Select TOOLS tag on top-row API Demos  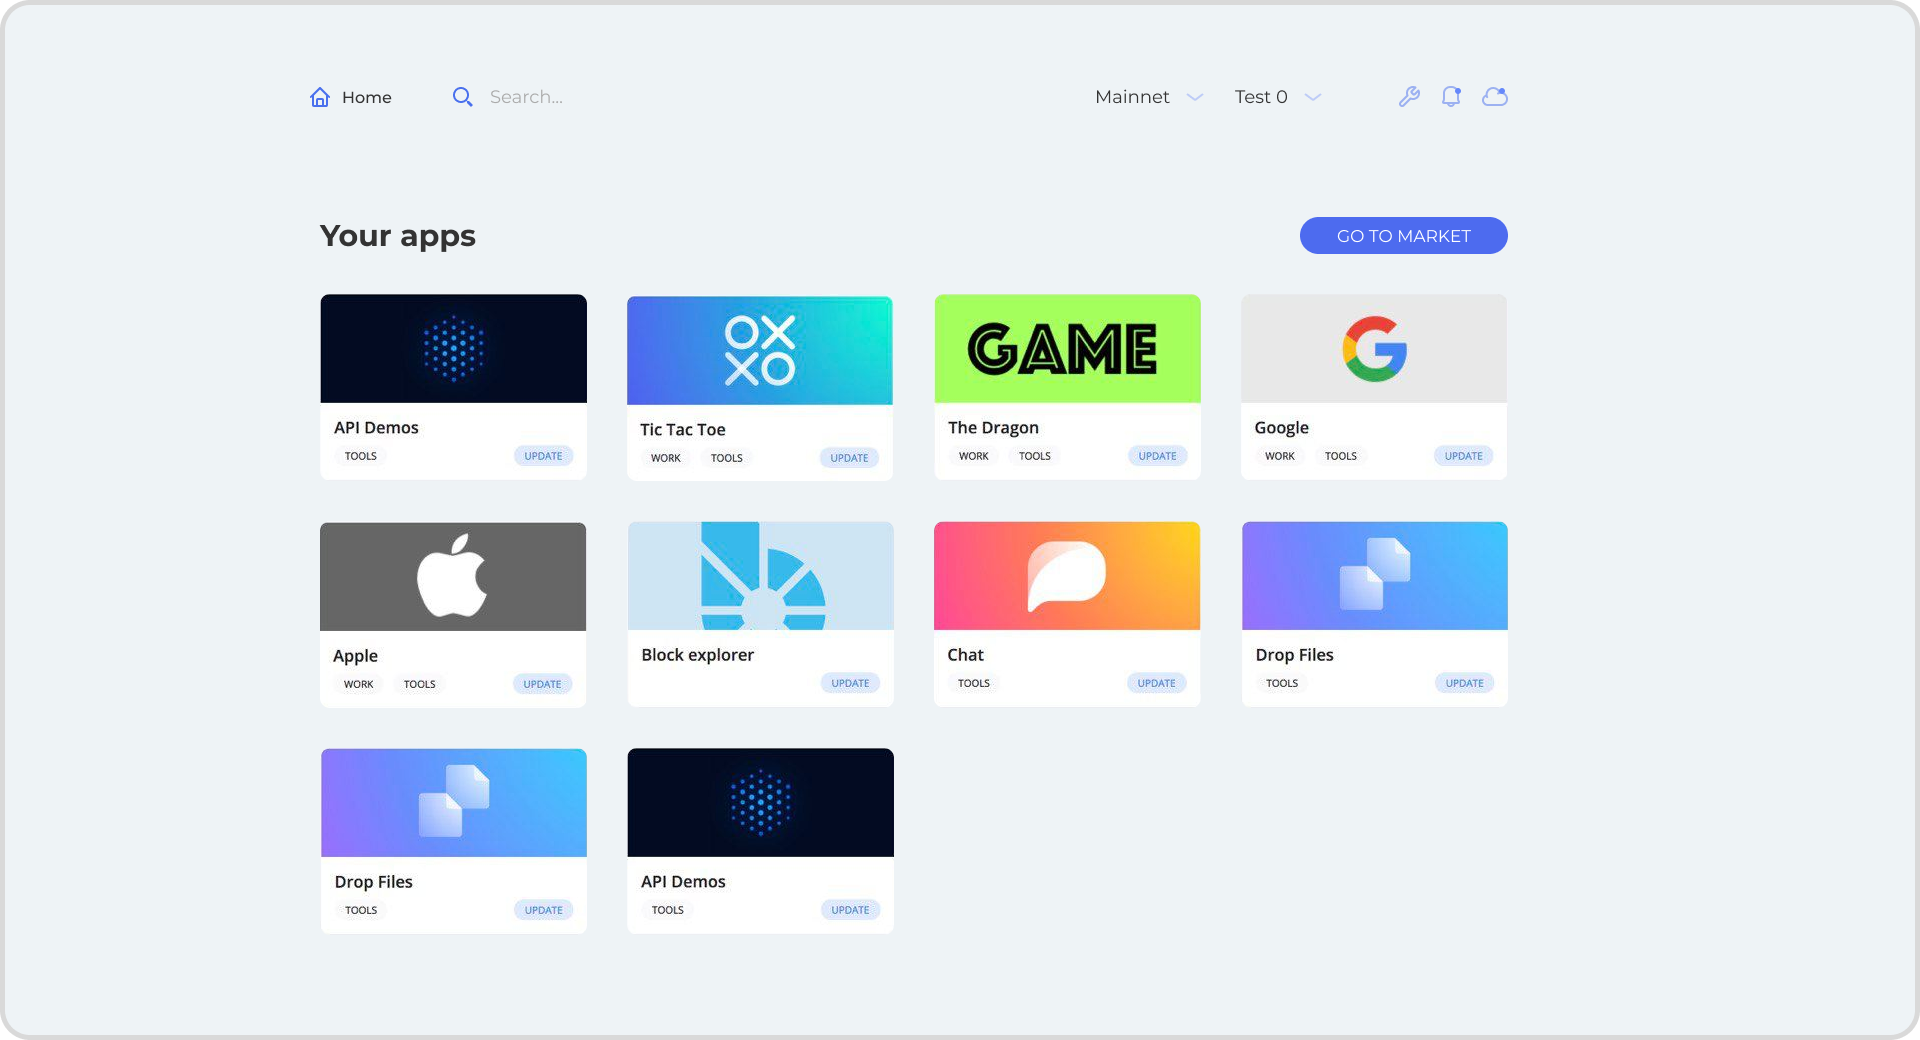click(x=361, y=456)
